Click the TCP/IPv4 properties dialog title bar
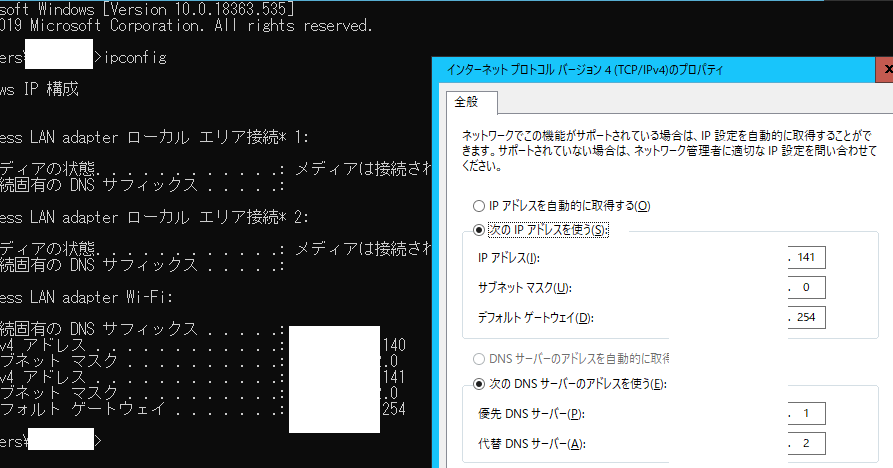 coord(650,70)
